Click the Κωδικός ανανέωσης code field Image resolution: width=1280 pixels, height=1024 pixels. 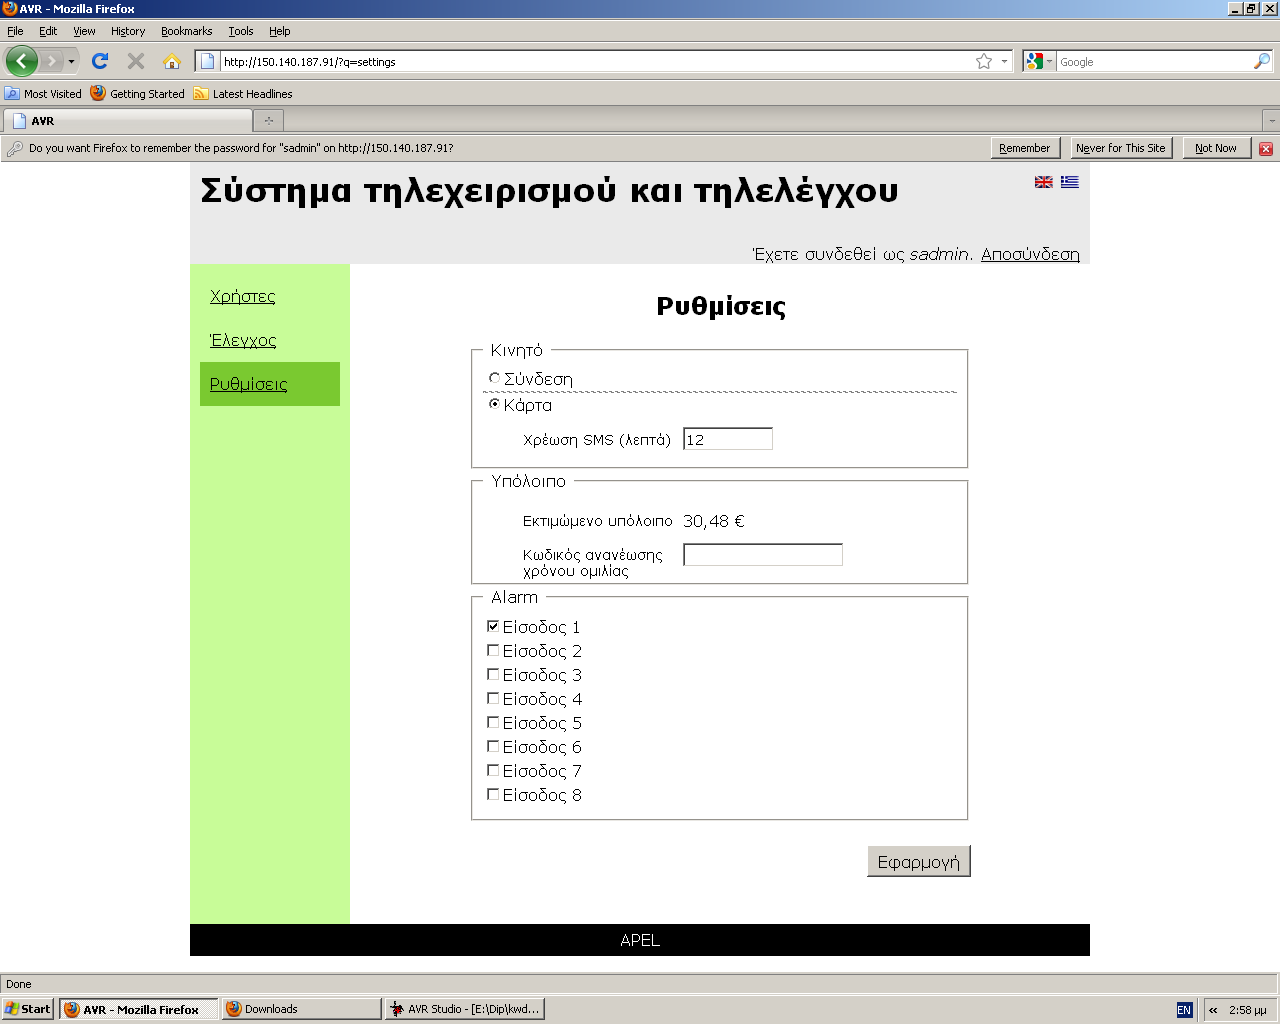(x=763, y=555)
